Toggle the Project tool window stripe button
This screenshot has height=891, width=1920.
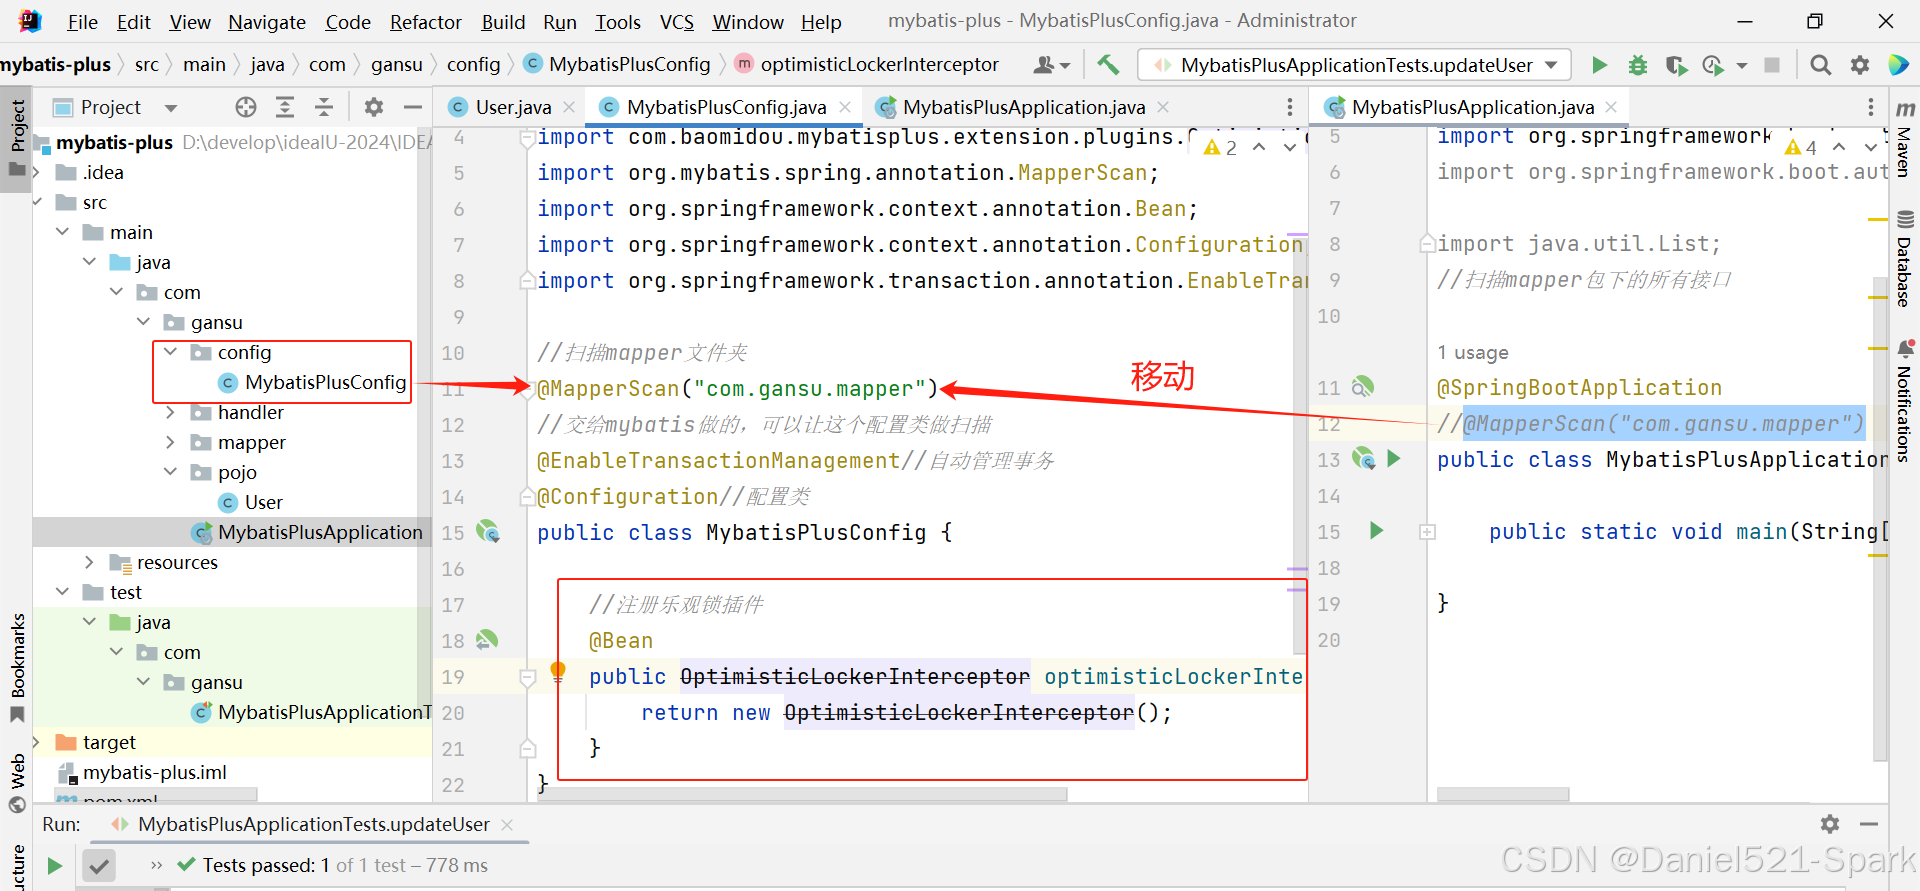[x=17, y=137]
